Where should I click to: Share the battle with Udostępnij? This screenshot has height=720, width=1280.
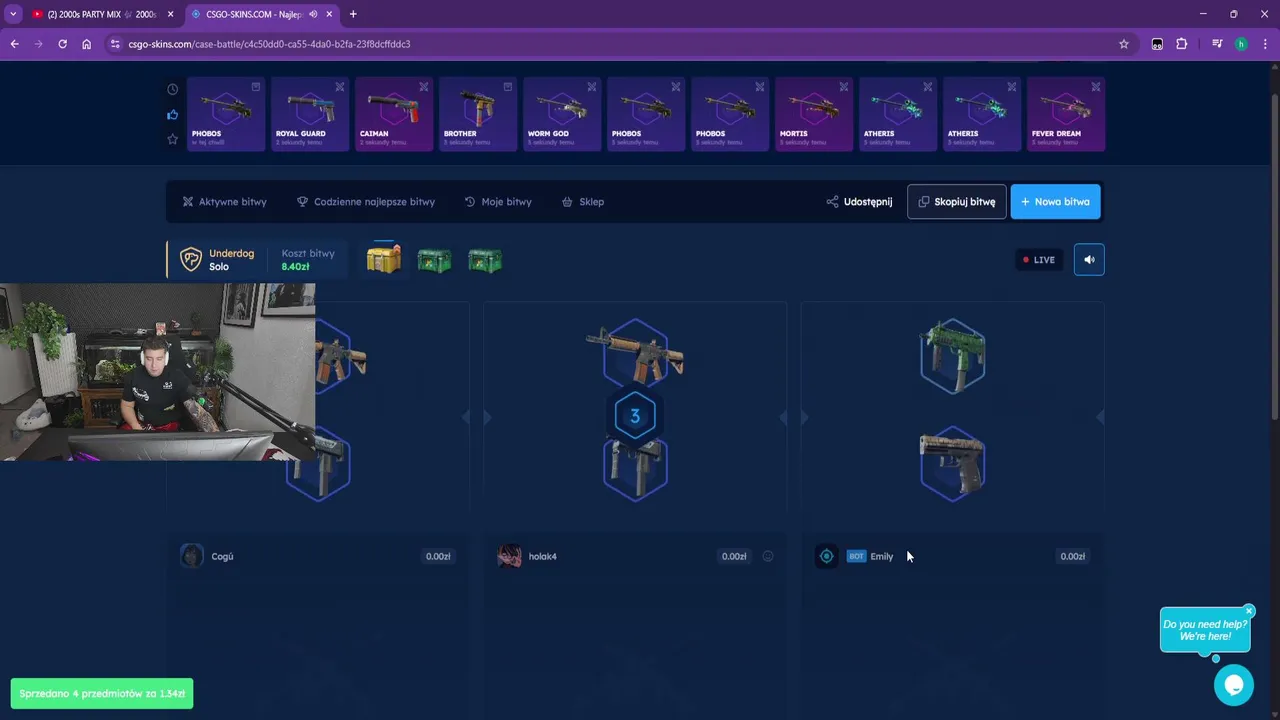coord(859,202)
